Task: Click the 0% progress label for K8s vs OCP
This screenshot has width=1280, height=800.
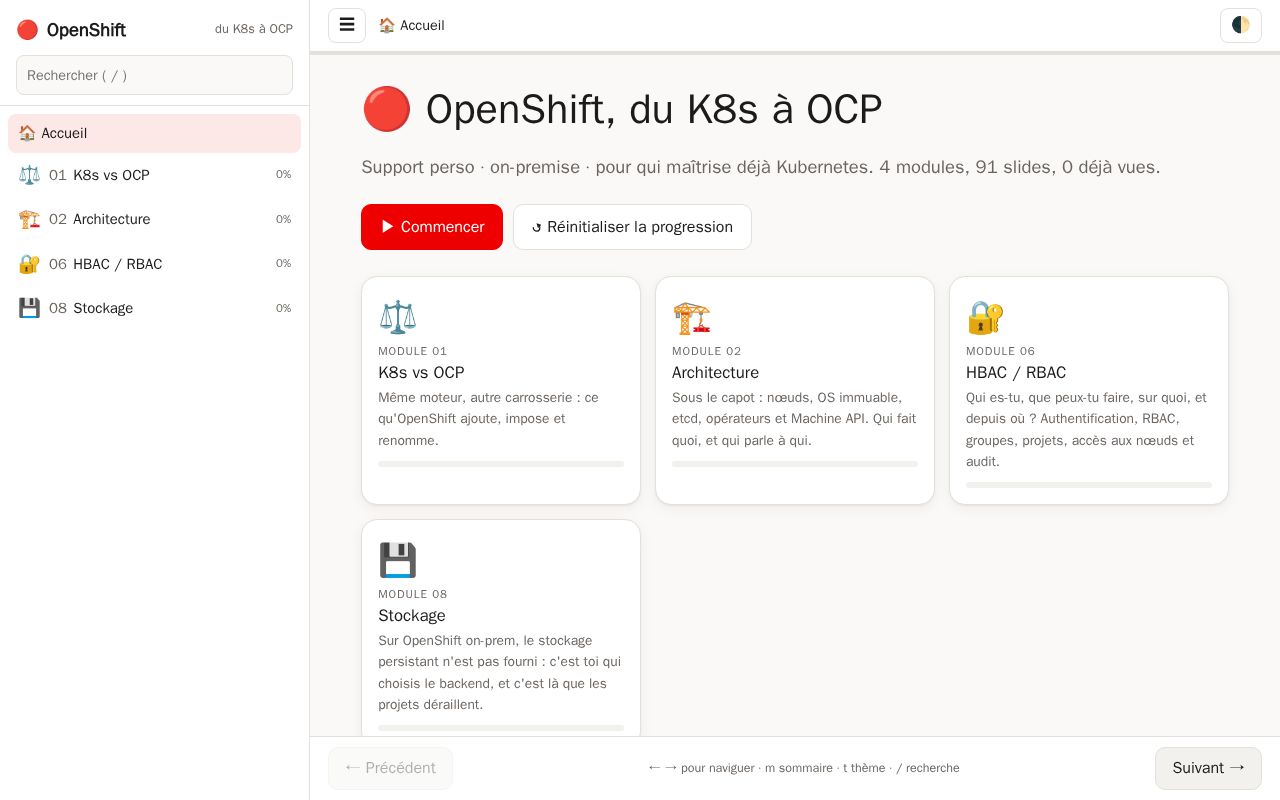Action: [284, 175]
